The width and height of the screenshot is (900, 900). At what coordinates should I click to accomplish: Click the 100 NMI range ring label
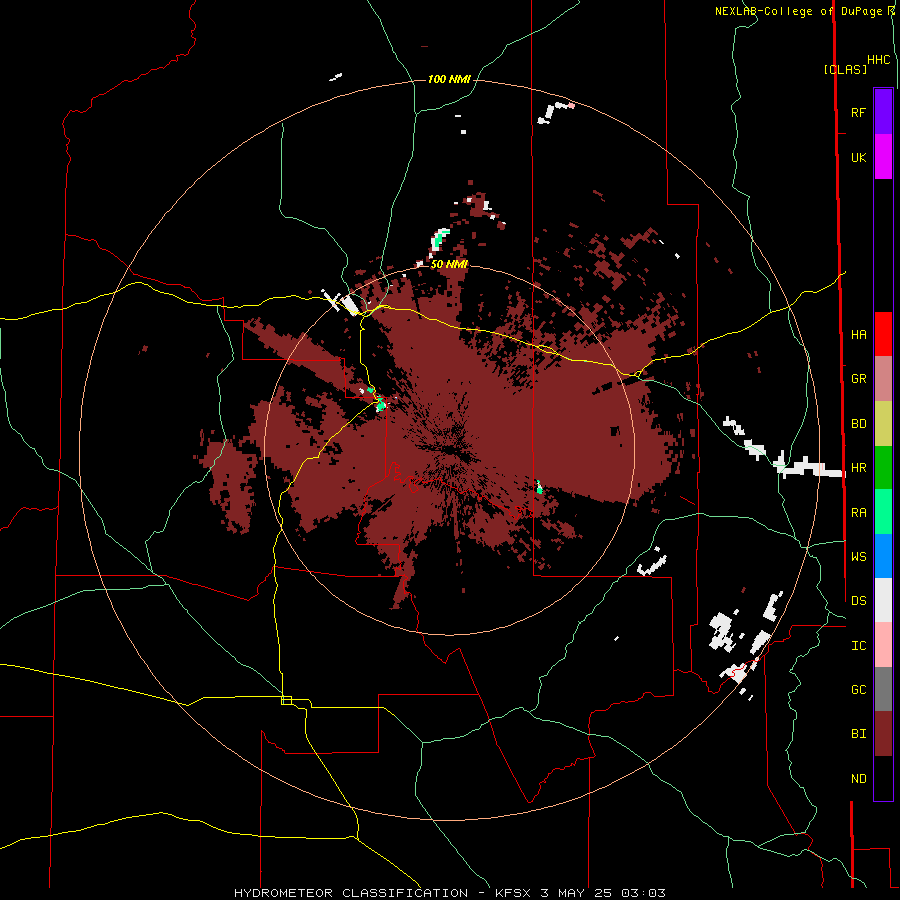point(449,79)
